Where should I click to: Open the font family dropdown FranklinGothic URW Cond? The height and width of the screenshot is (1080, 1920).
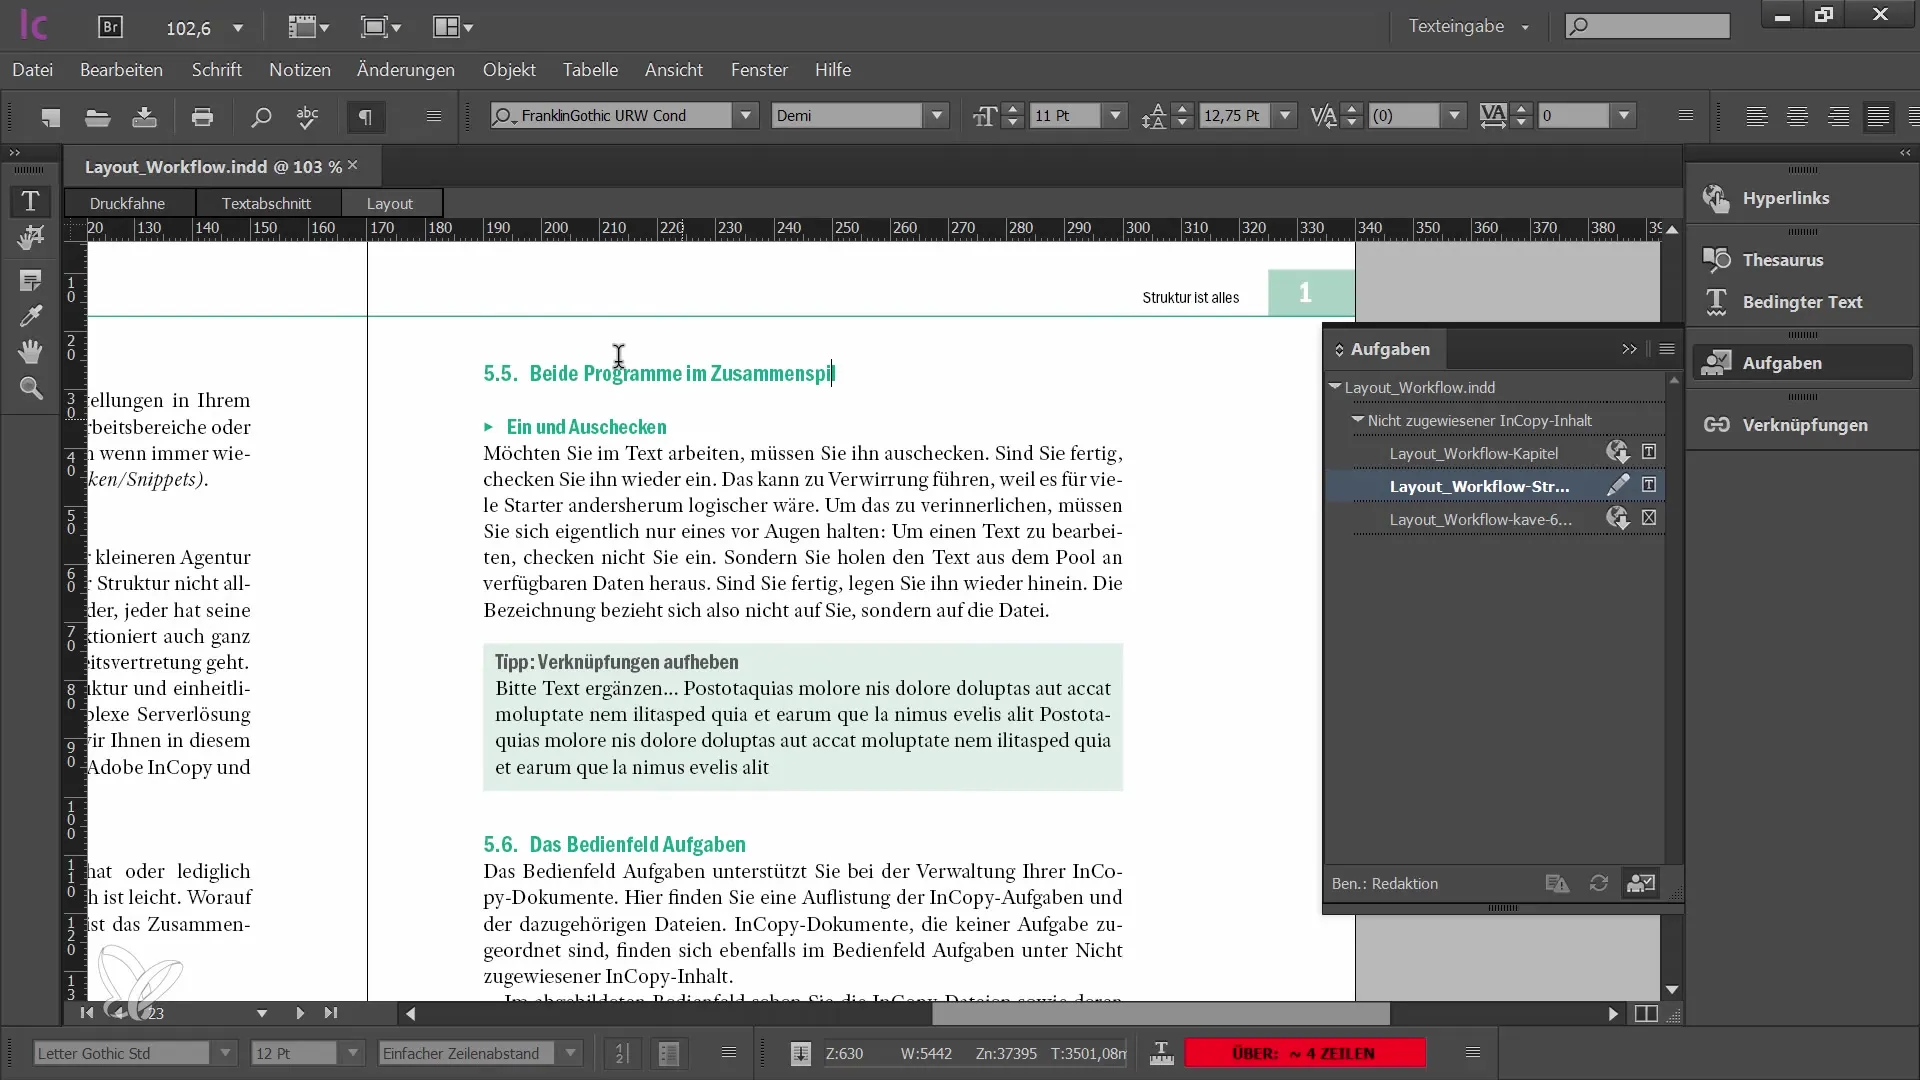click(744, 116)
